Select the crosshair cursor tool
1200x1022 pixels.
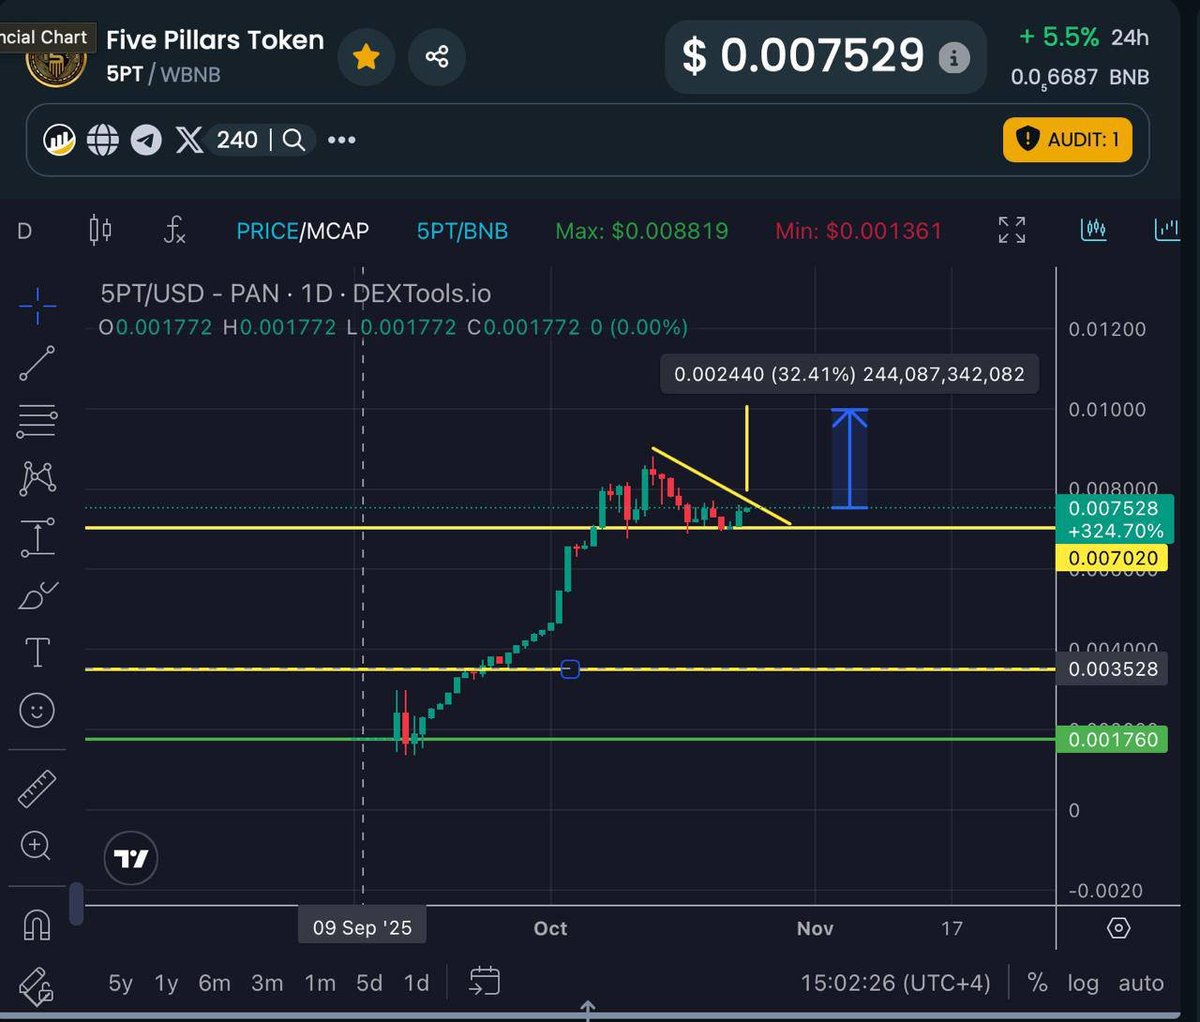click(37, 306)
